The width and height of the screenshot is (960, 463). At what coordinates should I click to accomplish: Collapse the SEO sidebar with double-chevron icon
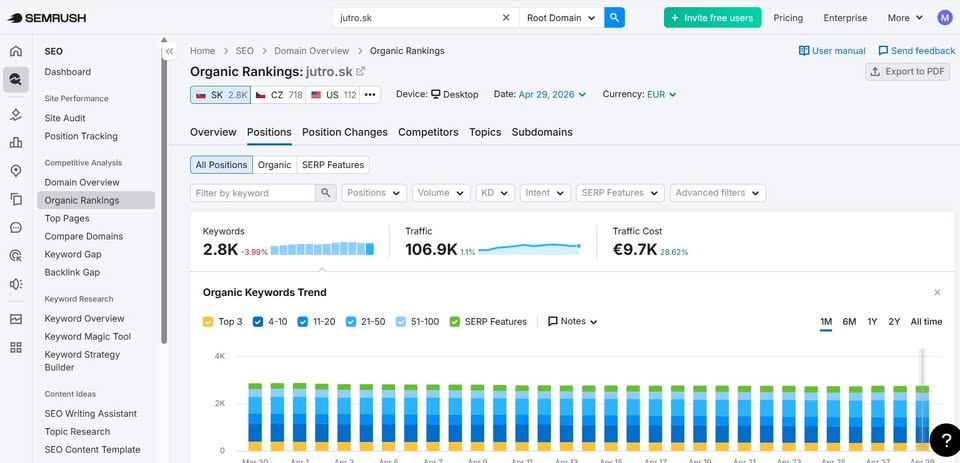tap(170, 51)
